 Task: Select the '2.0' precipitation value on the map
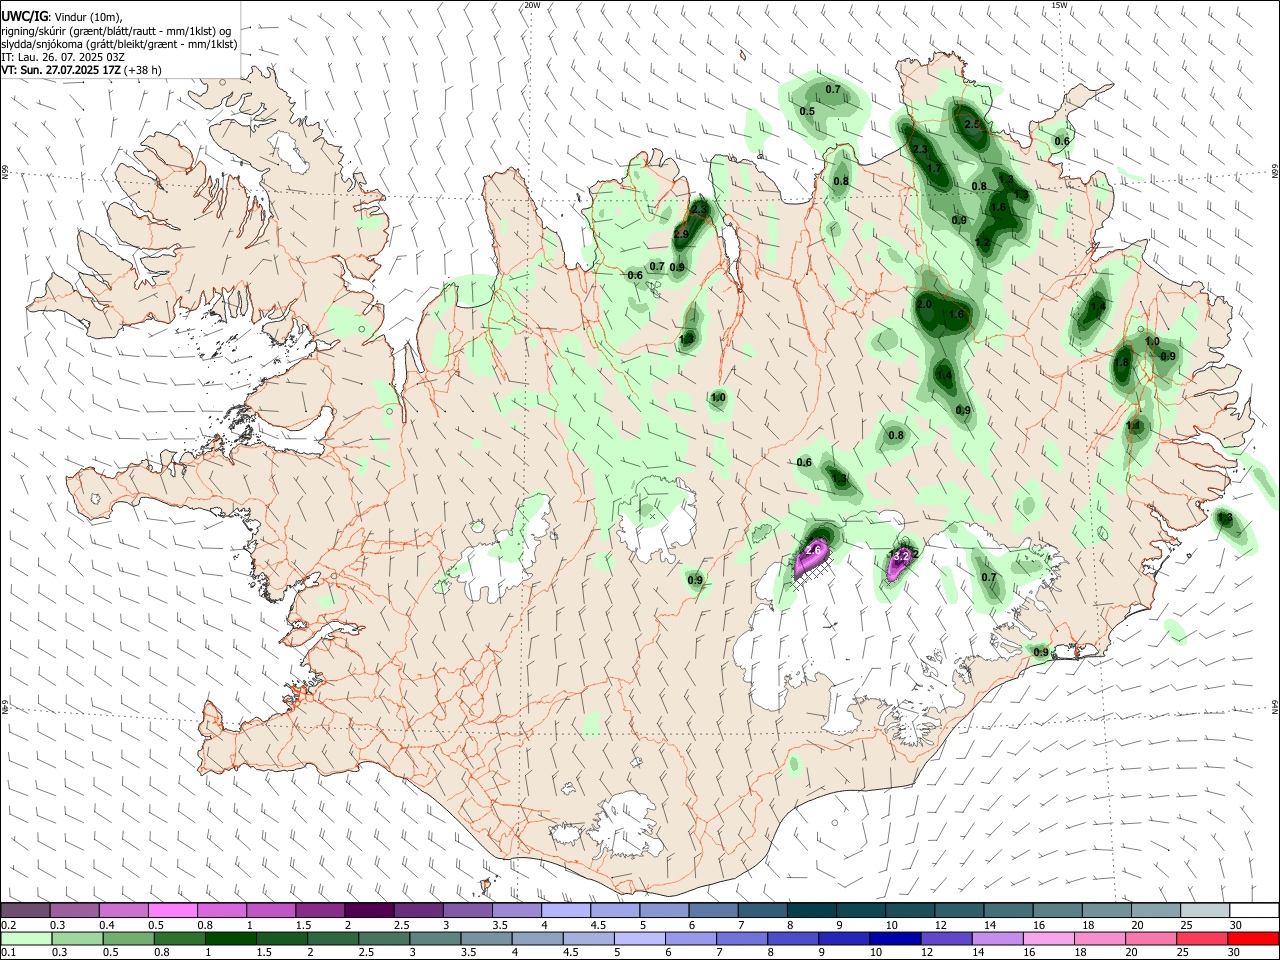tap(924, 304)
